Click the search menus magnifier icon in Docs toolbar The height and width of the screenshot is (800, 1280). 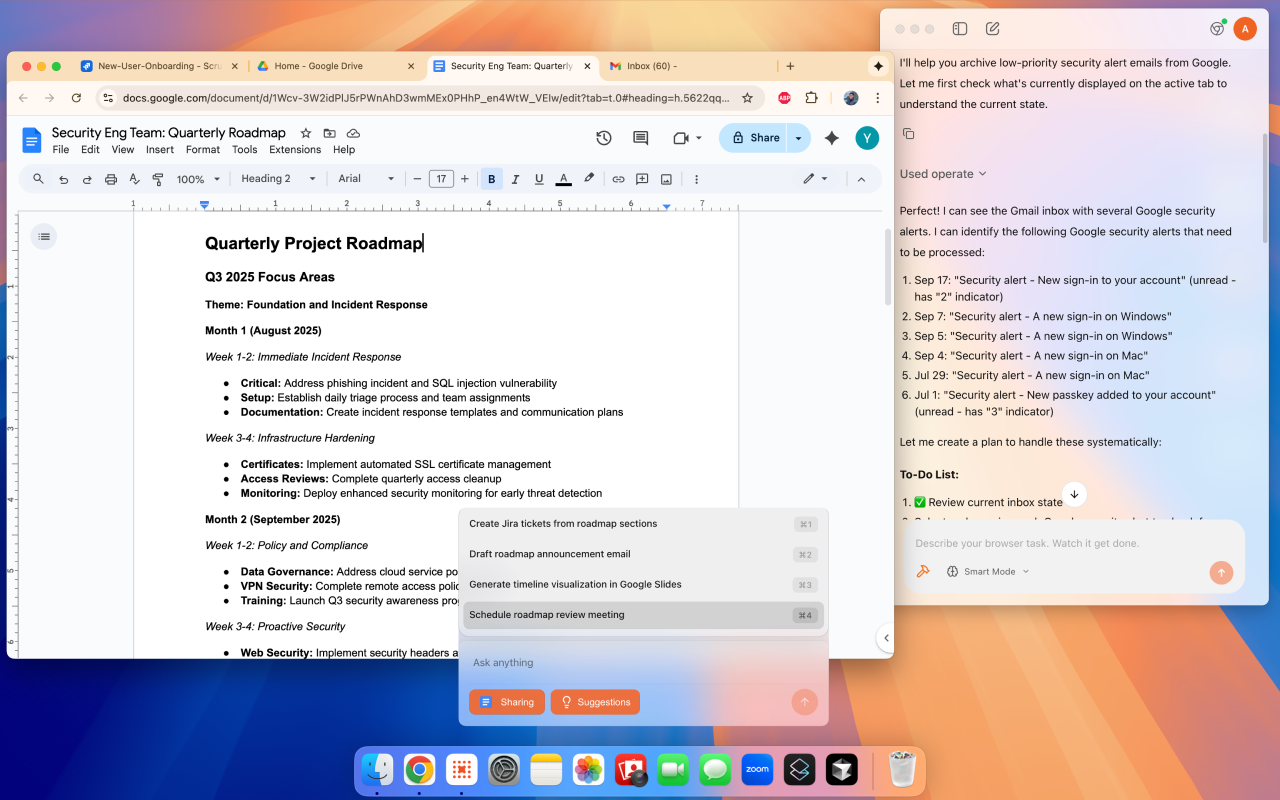coord(38,179)
